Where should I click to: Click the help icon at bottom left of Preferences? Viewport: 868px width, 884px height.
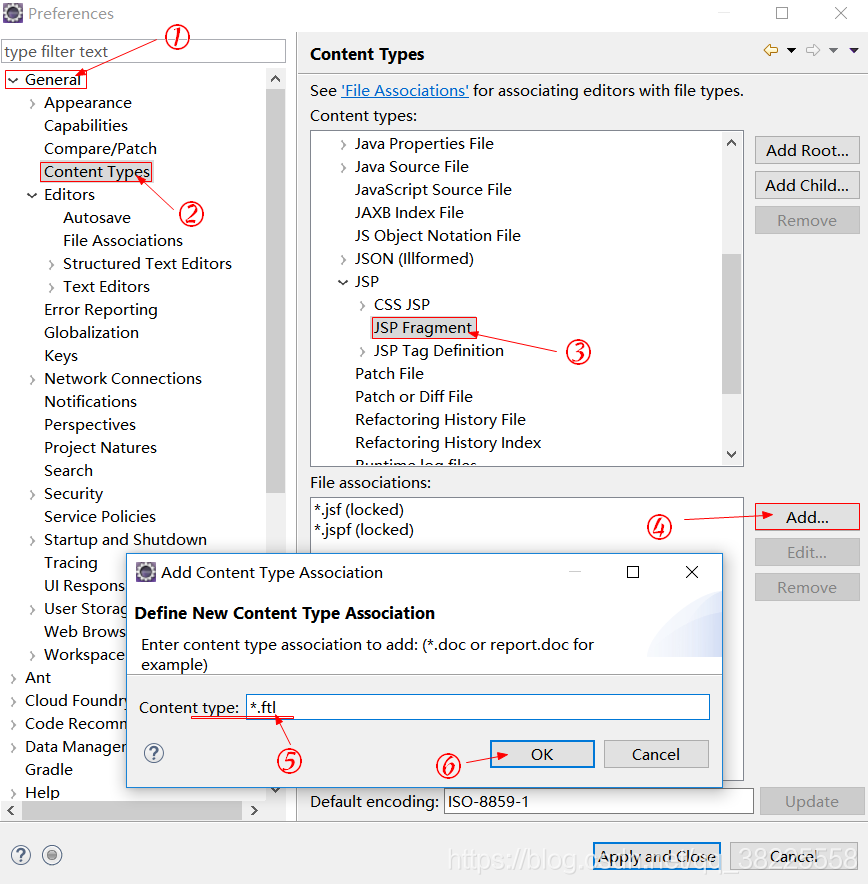[21, 855]
